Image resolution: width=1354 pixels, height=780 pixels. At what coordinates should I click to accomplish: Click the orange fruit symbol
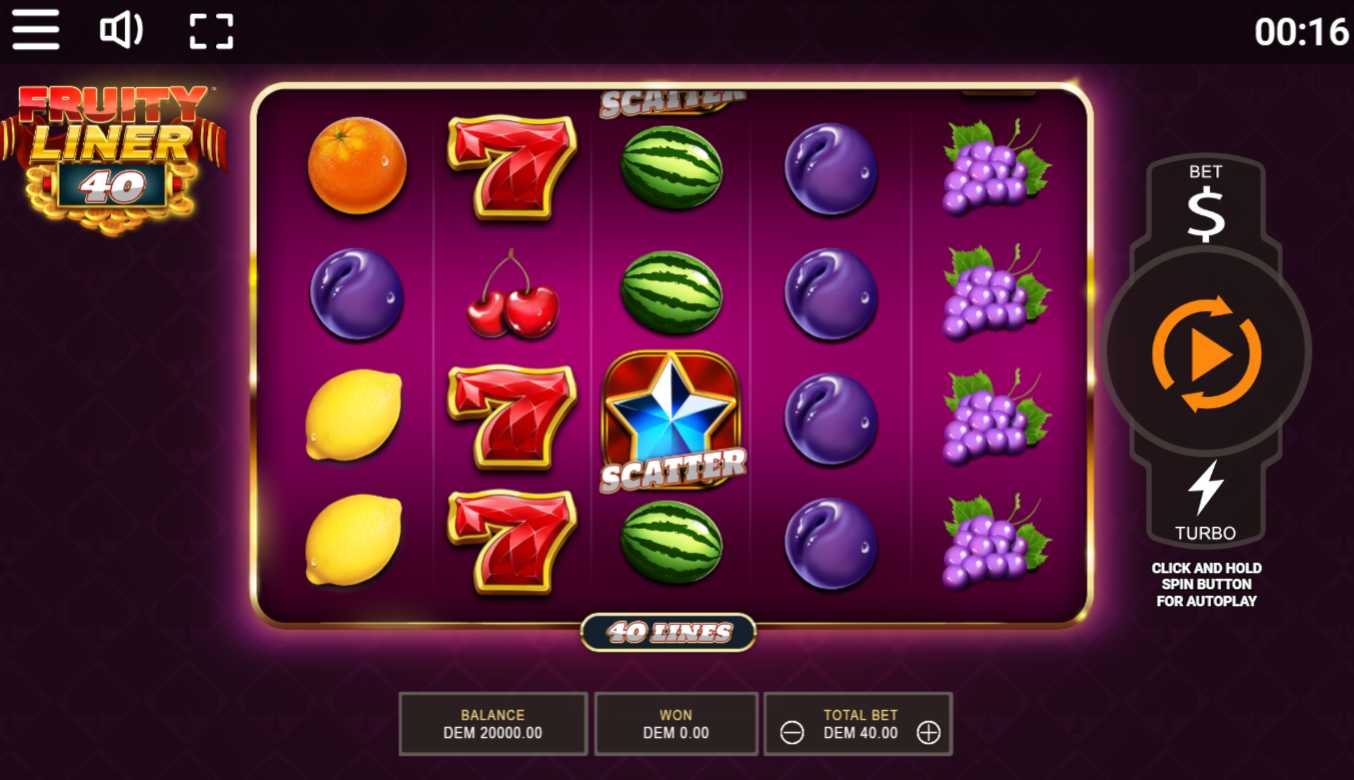click(x=357, y=166)
